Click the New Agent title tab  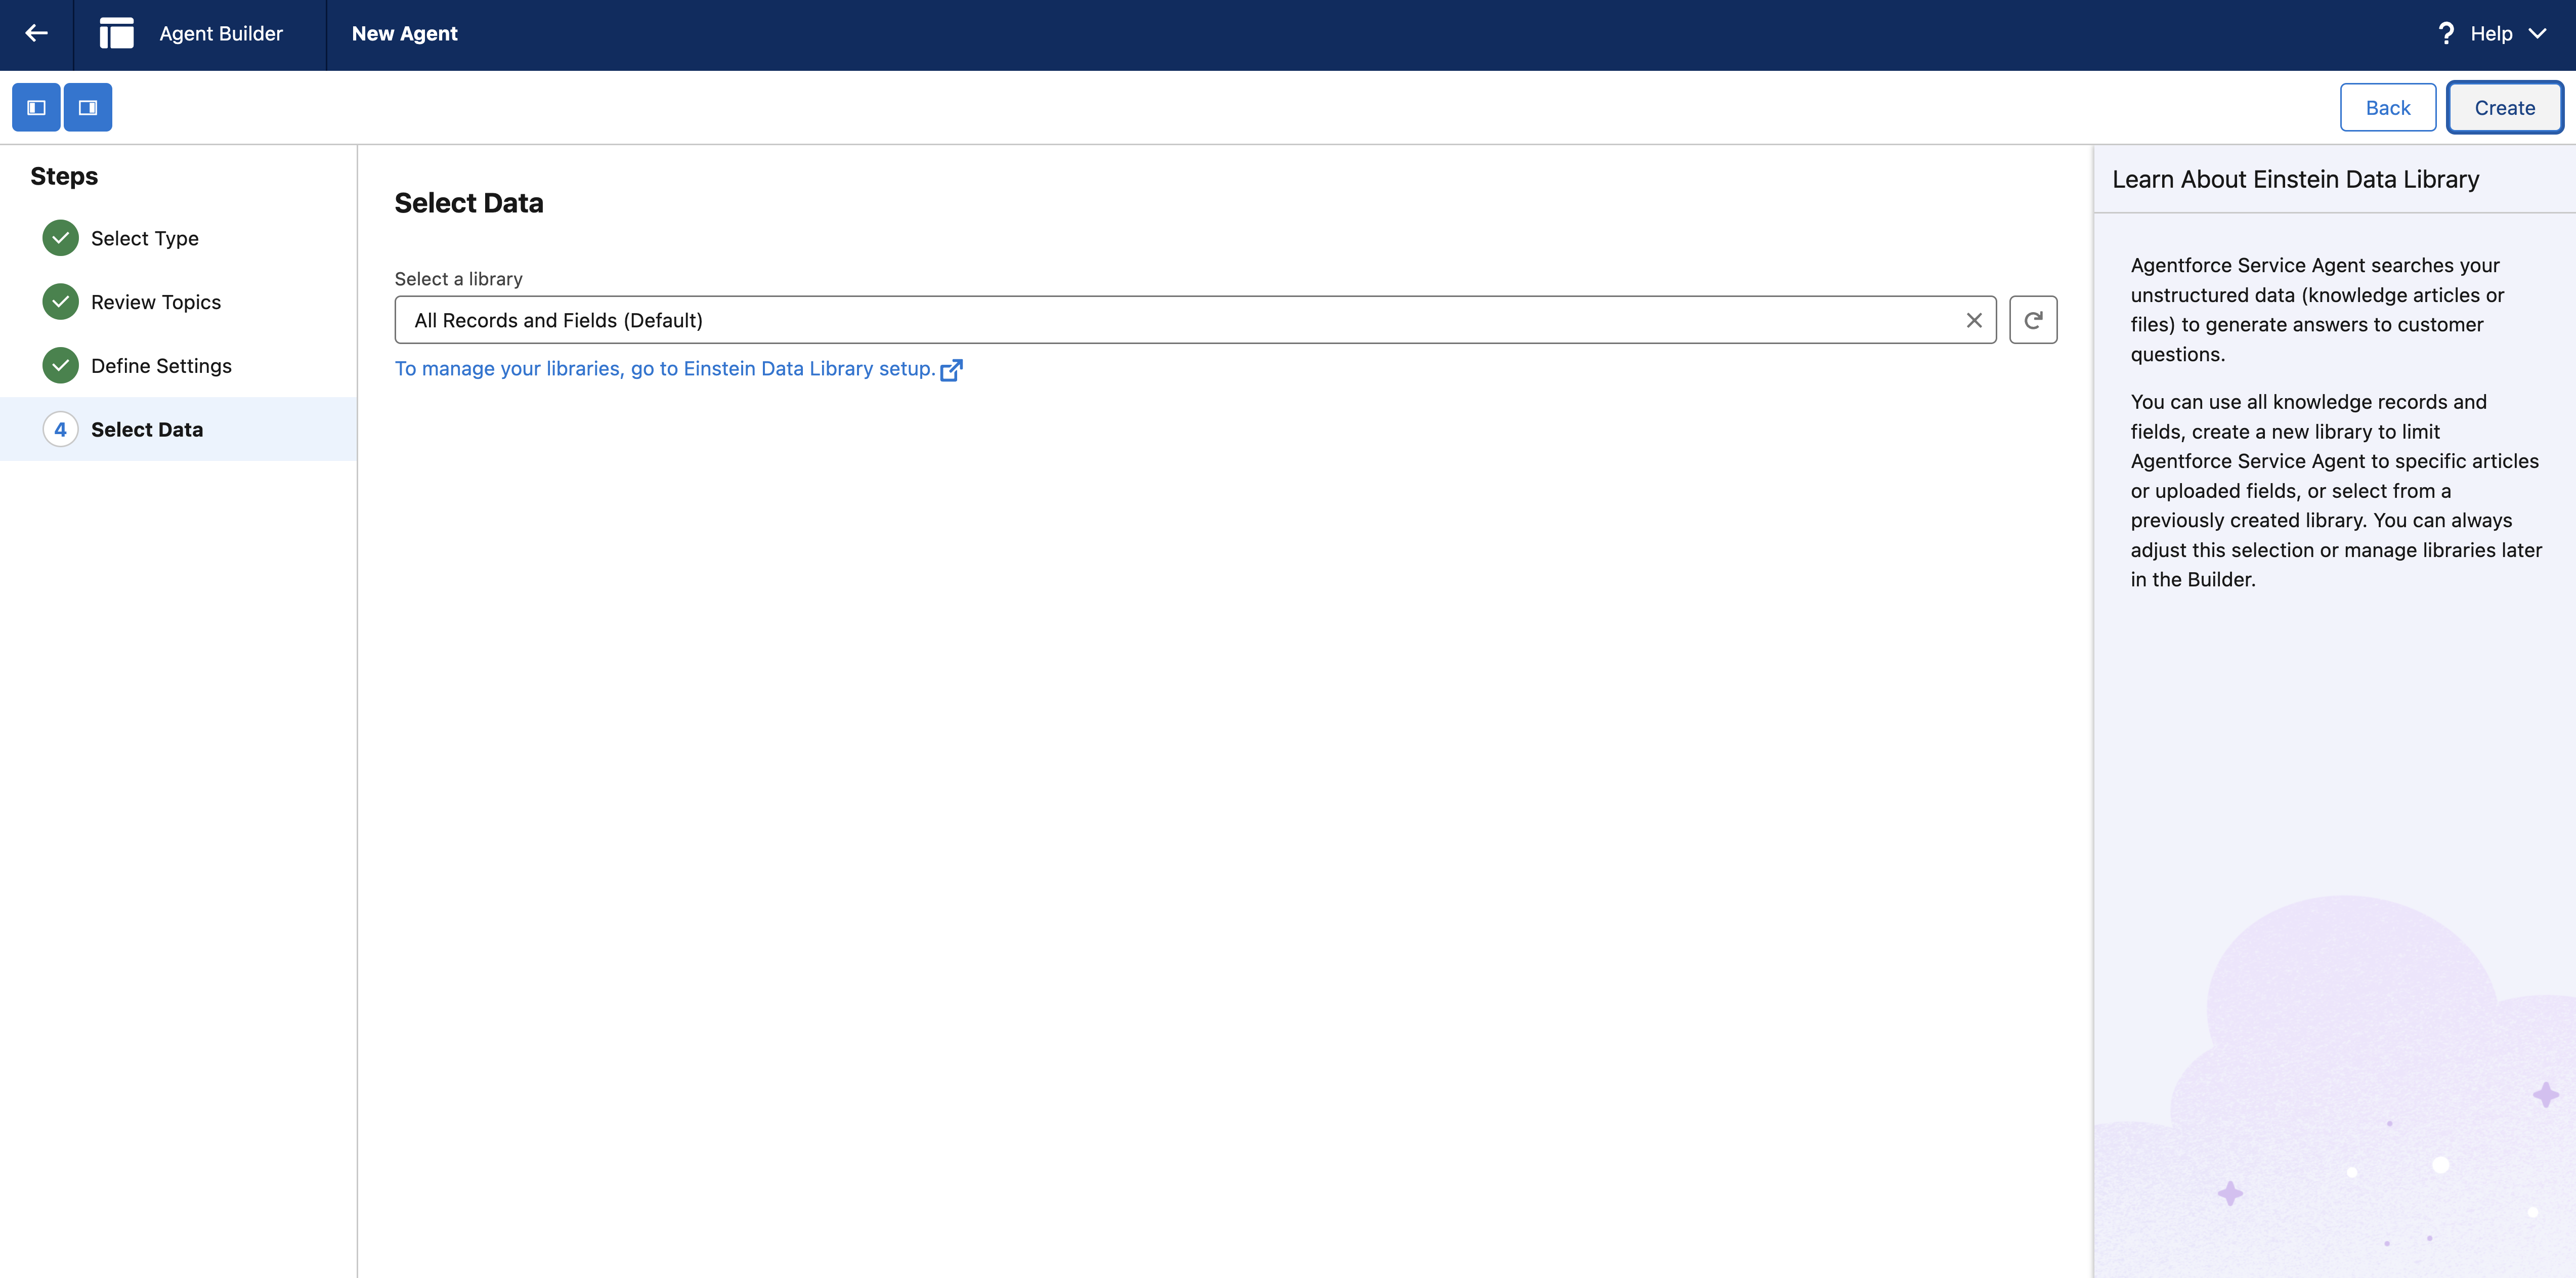click(x=404, y=33)
